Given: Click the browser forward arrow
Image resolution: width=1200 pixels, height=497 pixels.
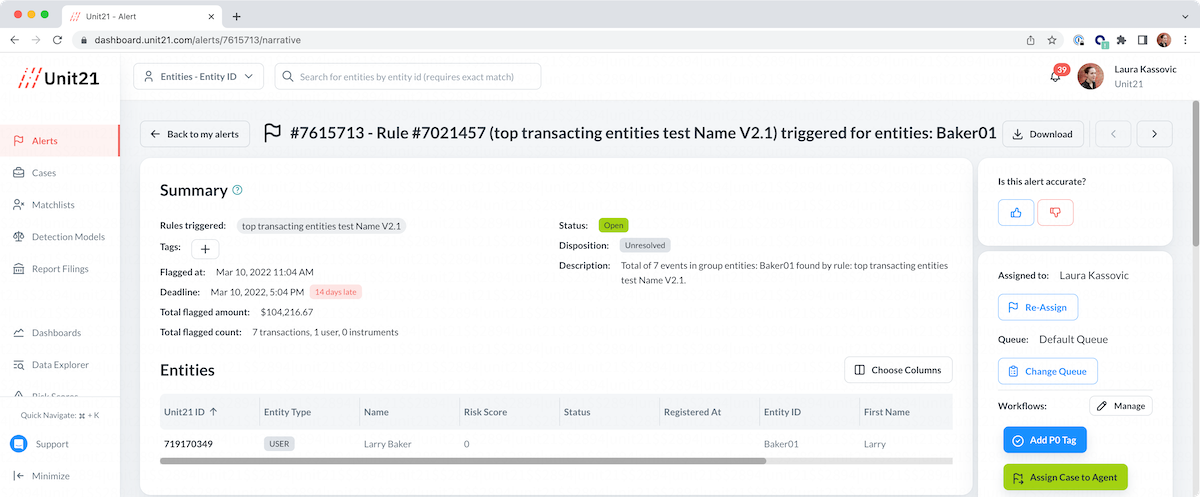Looking at the screenshot, I should (x=37, y=40).
